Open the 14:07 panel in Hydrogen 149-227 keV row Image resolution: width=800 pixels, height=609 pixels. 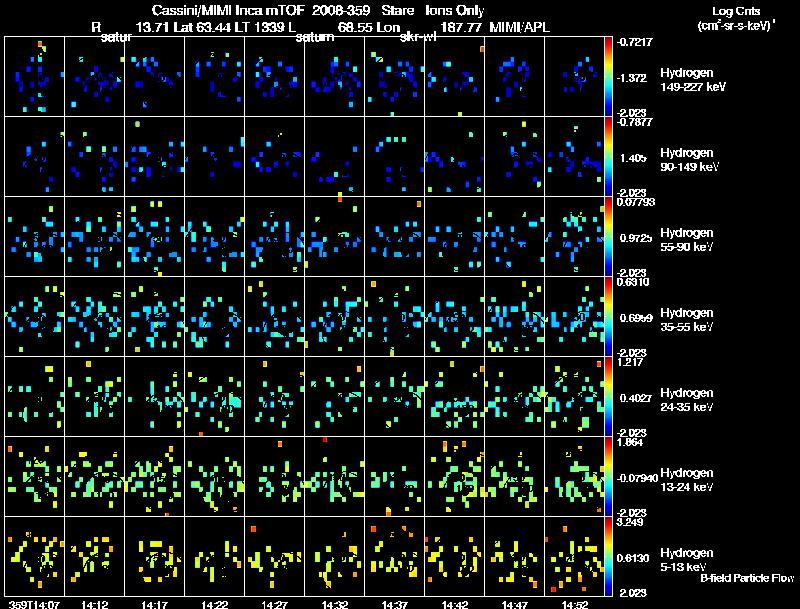(35, 77)
